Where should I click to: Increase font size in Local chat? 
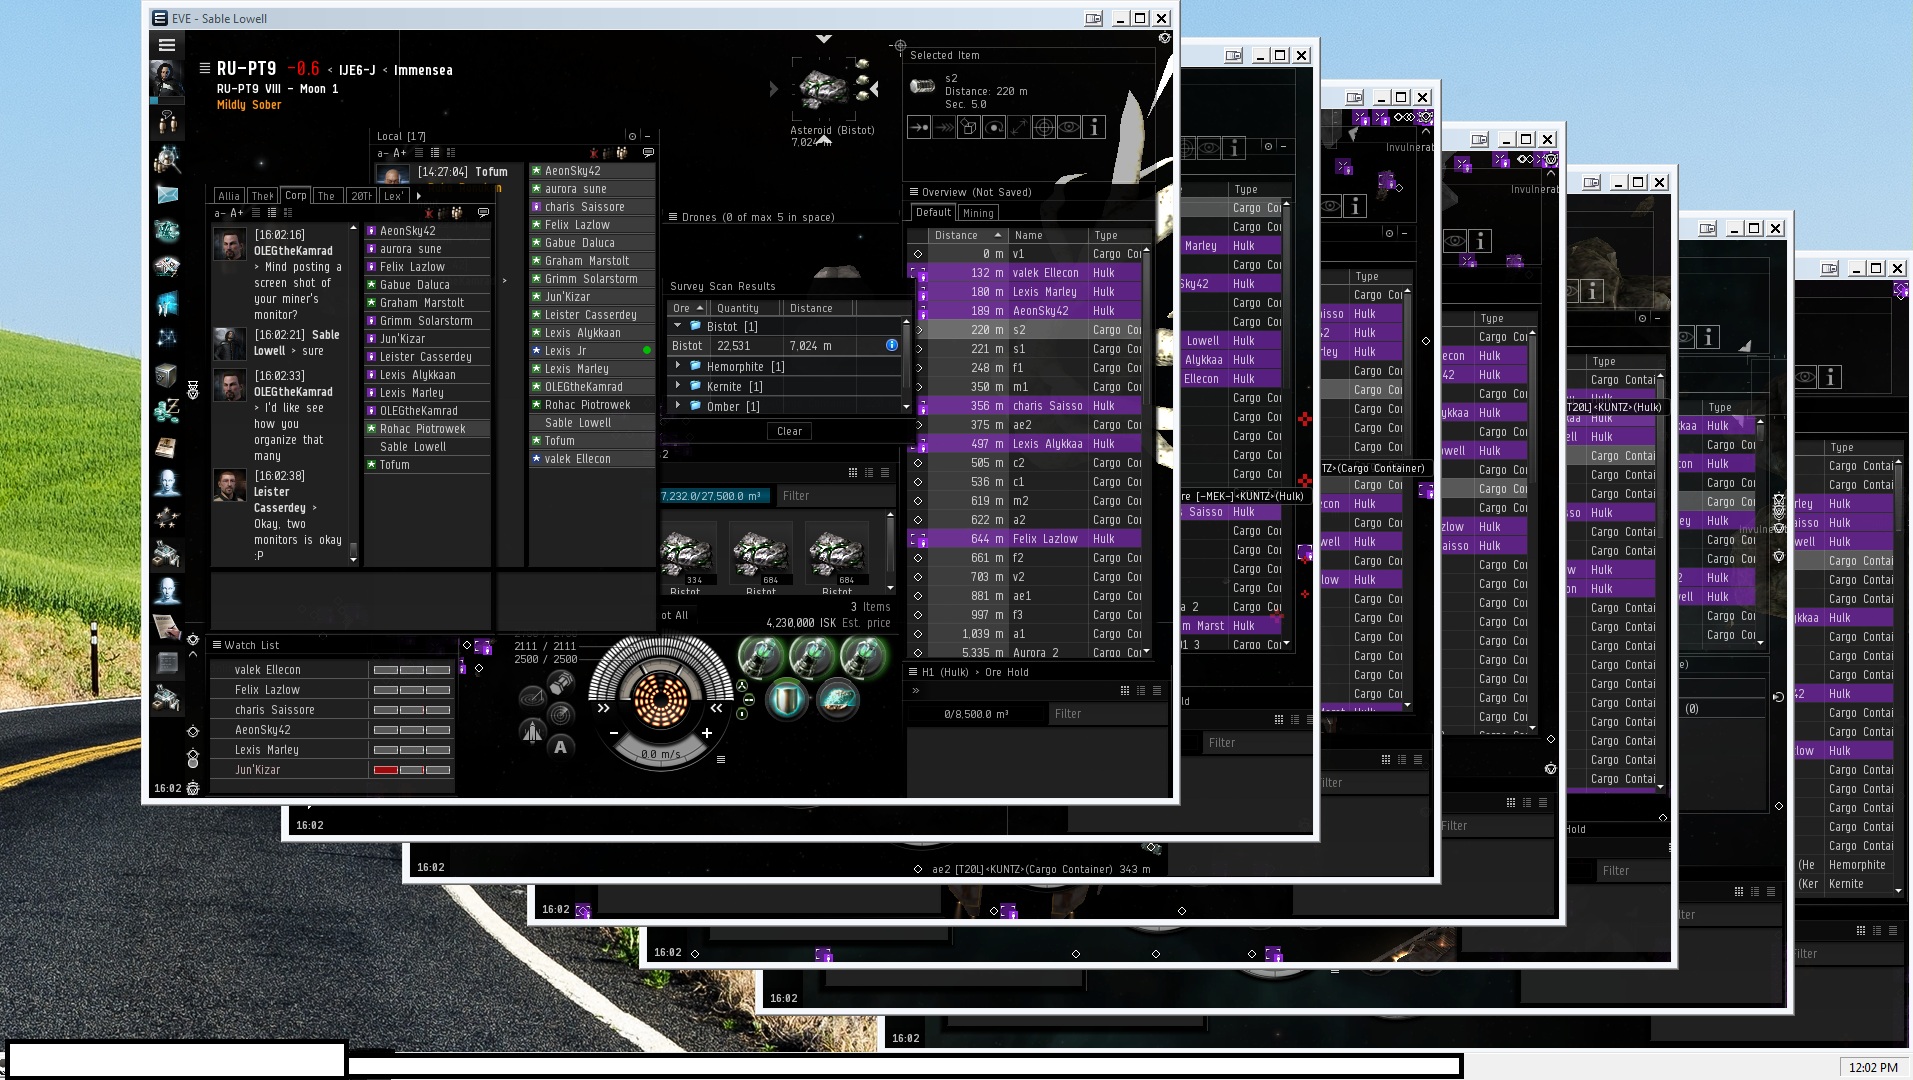[400, 153]
